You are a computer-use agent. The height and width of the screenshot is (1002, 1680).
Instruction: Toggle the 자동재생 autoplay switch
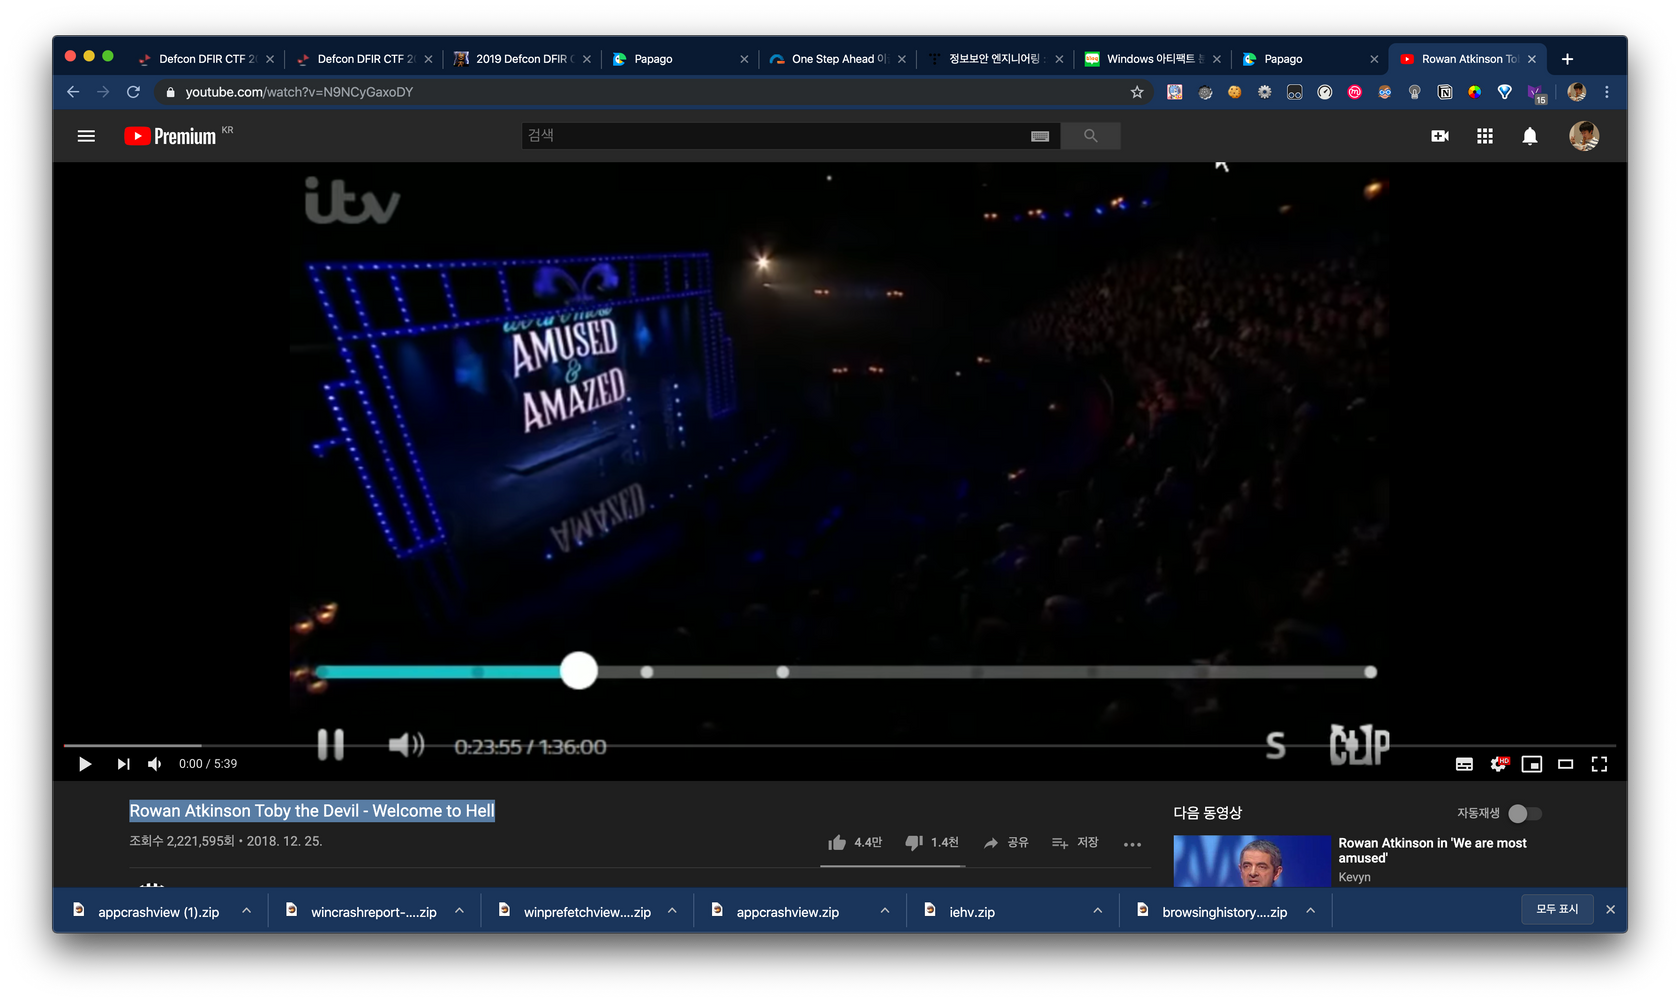(x=1525, y=813)
